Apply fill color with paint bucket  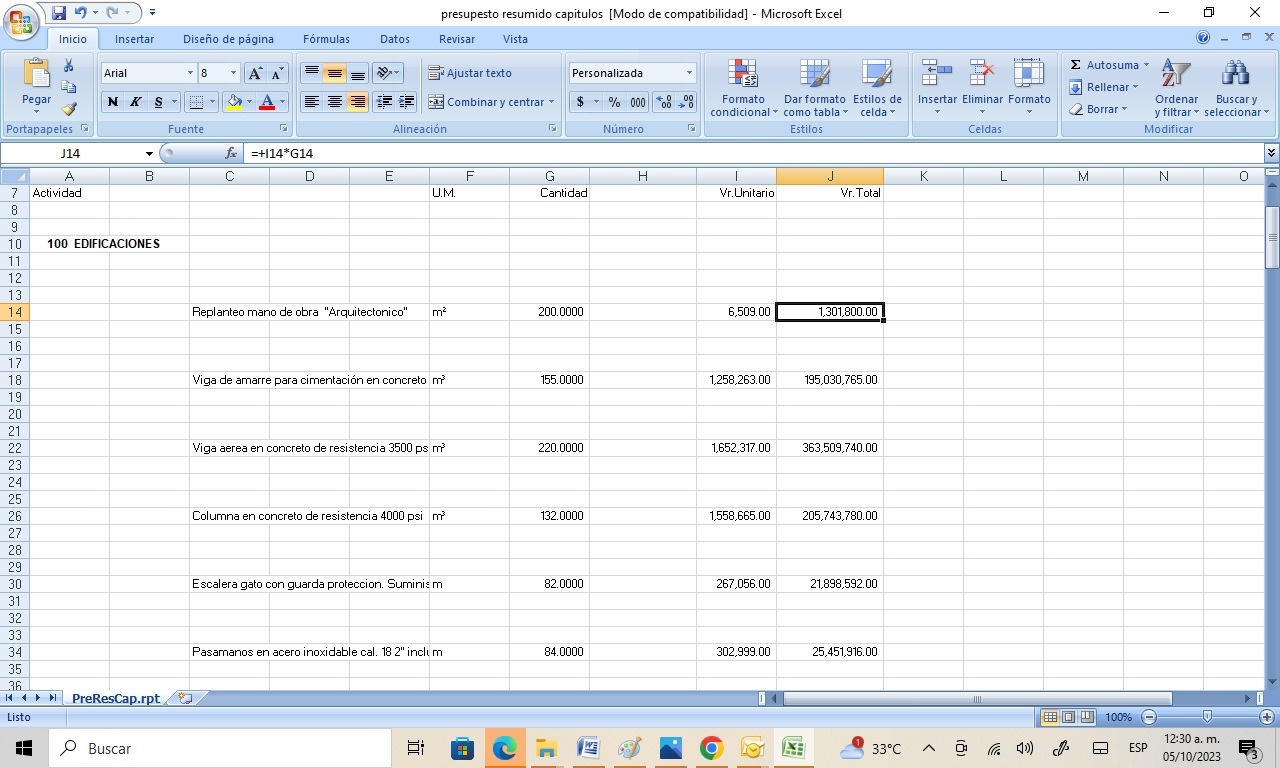(234, 102)
